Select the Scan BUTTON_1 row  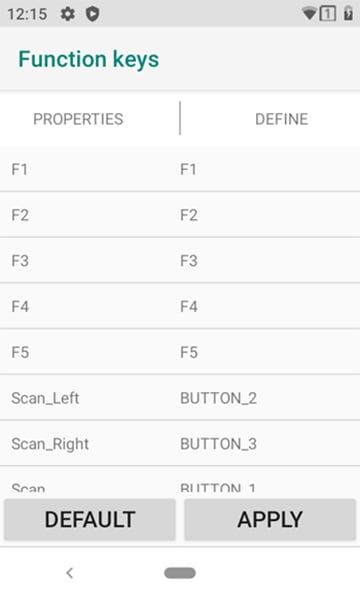point(180,483)
